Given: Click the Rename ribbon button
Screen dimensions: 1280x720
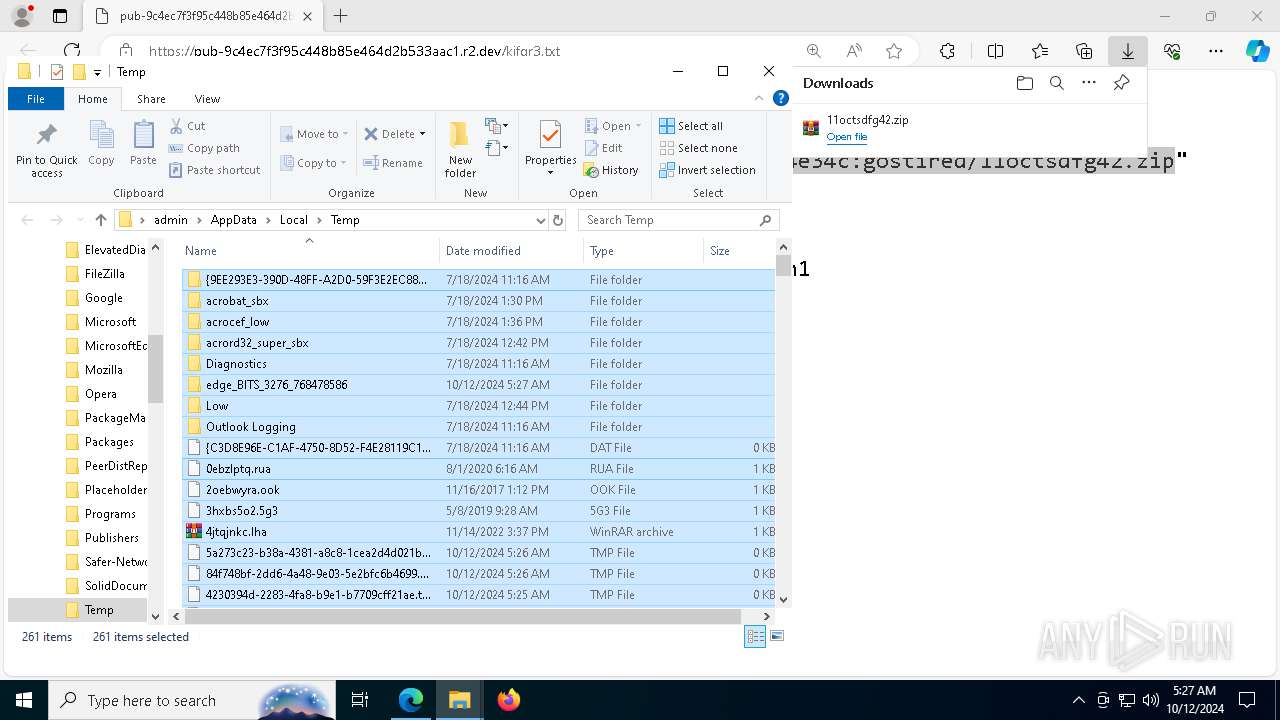Looking at the screenshot, I should point(393,163).
